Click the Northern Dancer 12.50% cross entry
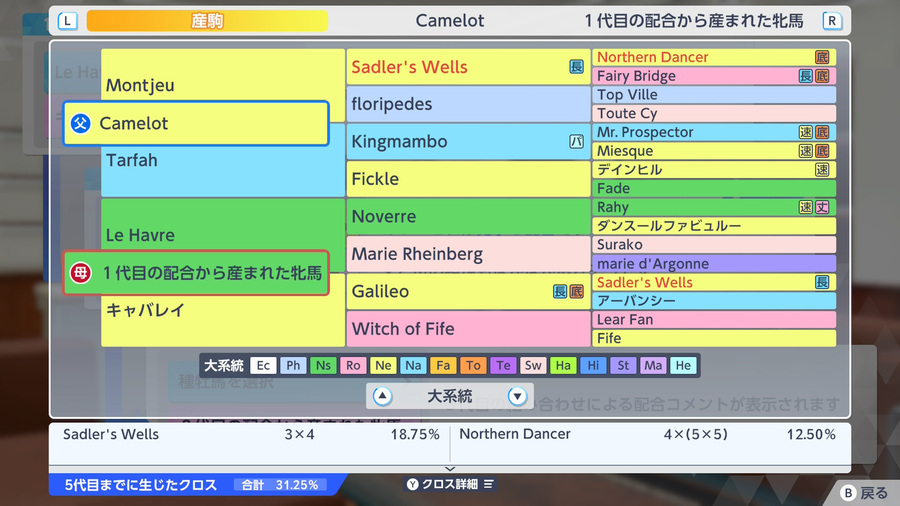Image resolution: width=900 pixels, height=506 pixels. pyautogui.click(x=647, y=434)
